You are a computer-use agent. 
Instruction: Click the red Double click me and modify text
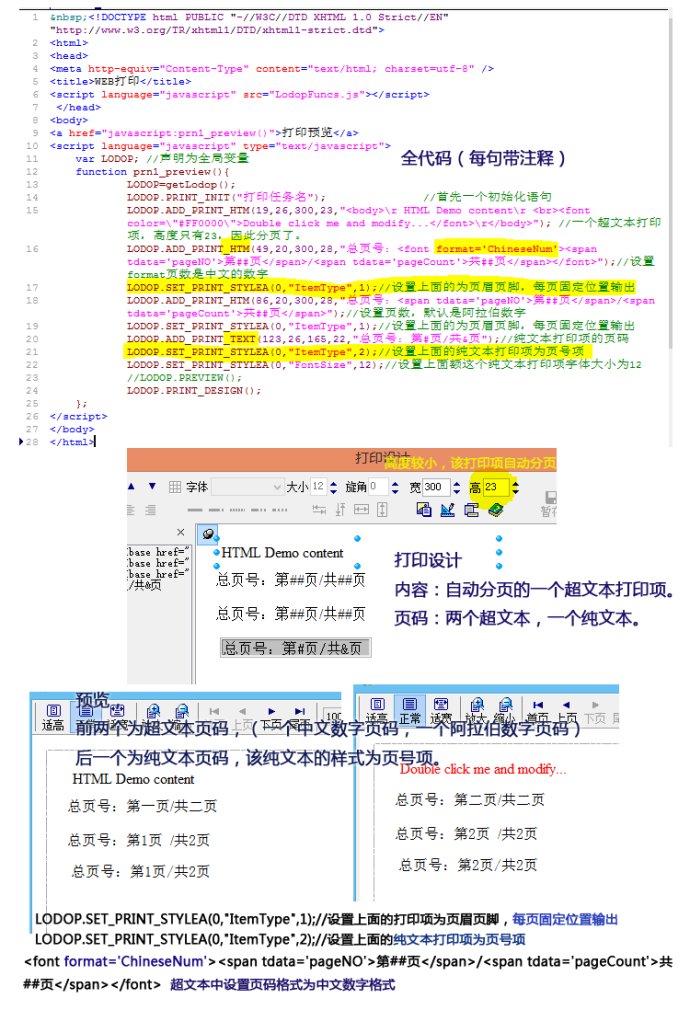coord(482,769)
